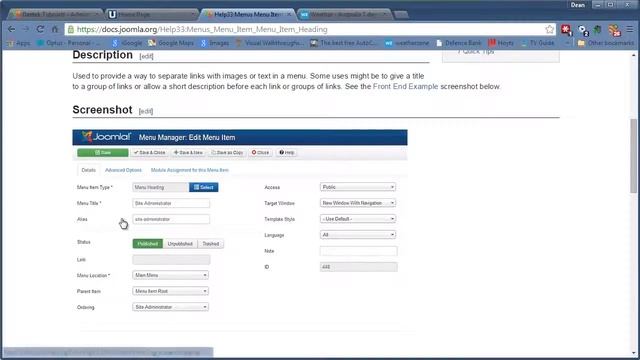This screenshot has width=640, height=360.
Task: Set Status to Unpublished
Action: pyautogui.click(x=180, y=244)
